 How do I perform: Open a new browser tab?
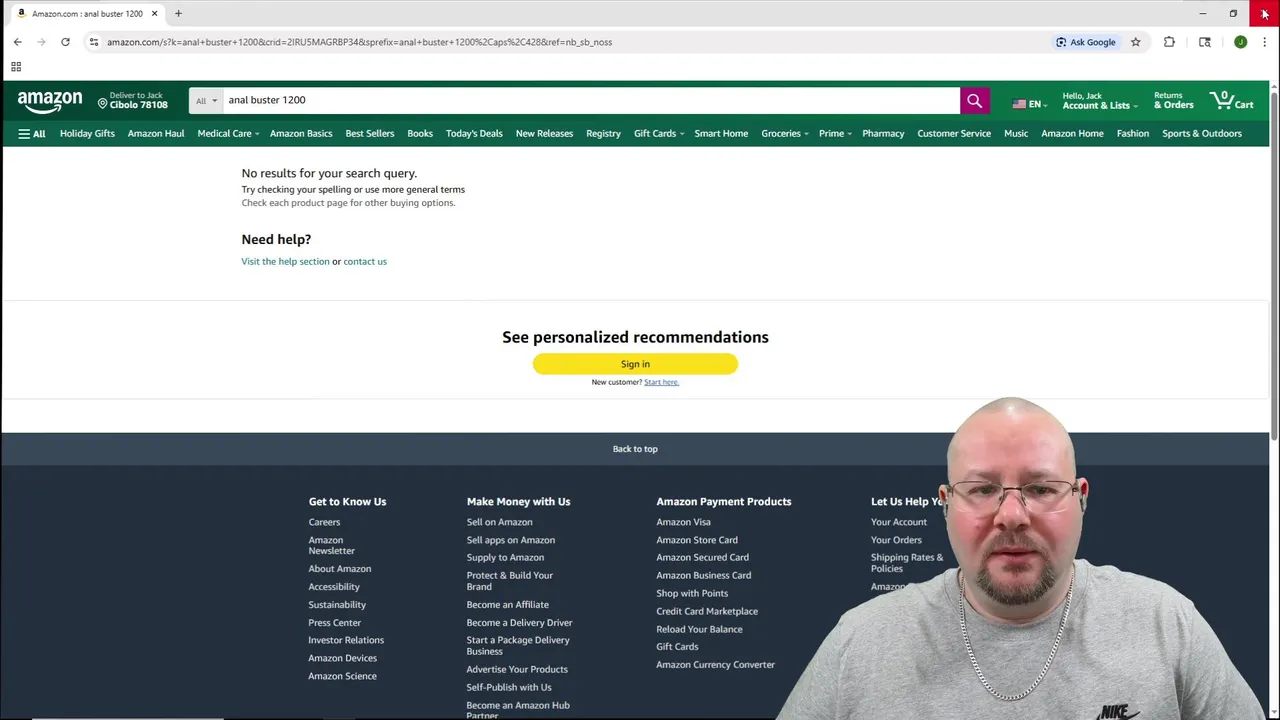click(x=178, y=14)
